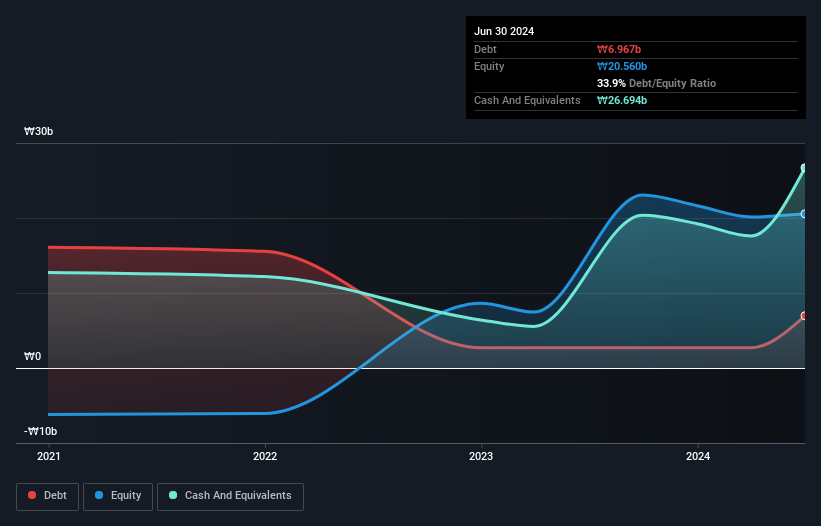The height and width of the screenshot is (526, 821).
Task: Toggle the Equity legend button
Action: click(x=118, y=496)
